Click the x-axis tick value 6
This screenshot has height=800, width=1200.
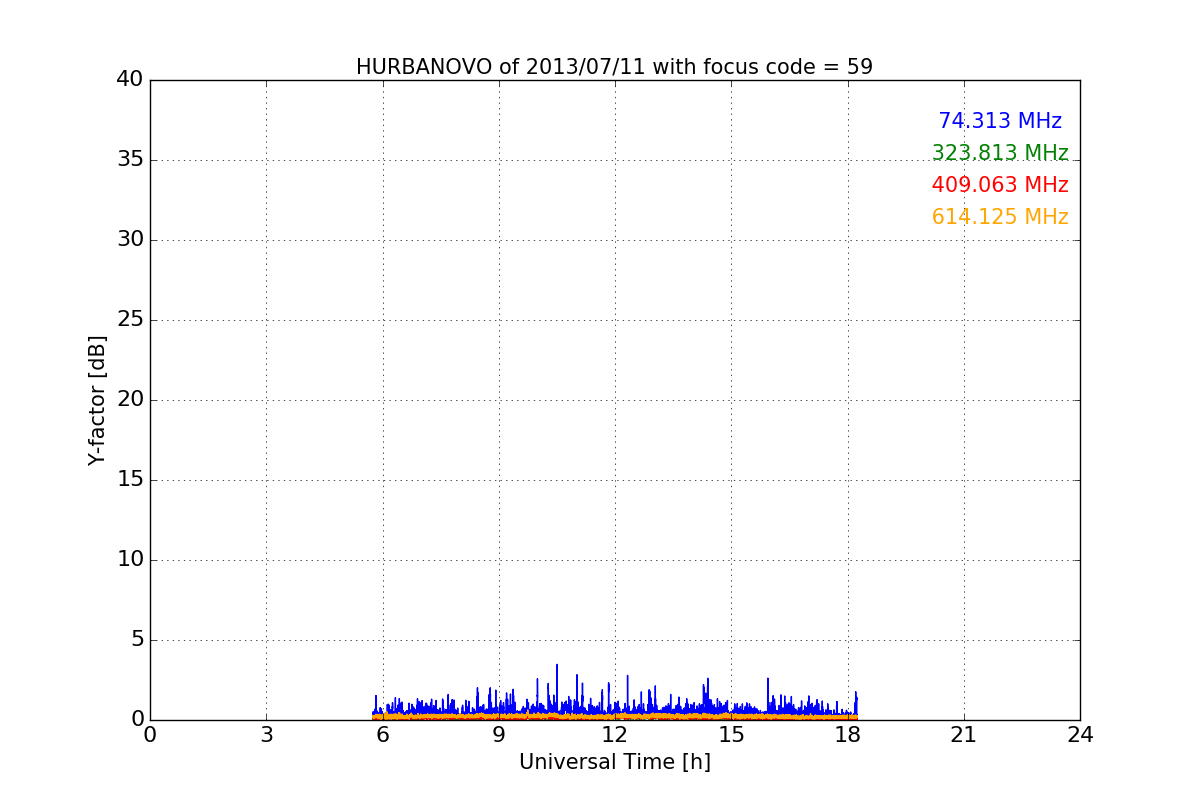click(382, 735)
